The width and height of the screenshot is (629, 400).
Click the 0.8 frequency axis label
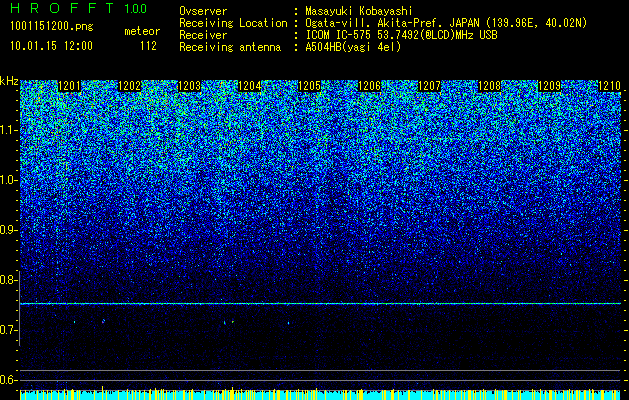[x=8, y=280]
